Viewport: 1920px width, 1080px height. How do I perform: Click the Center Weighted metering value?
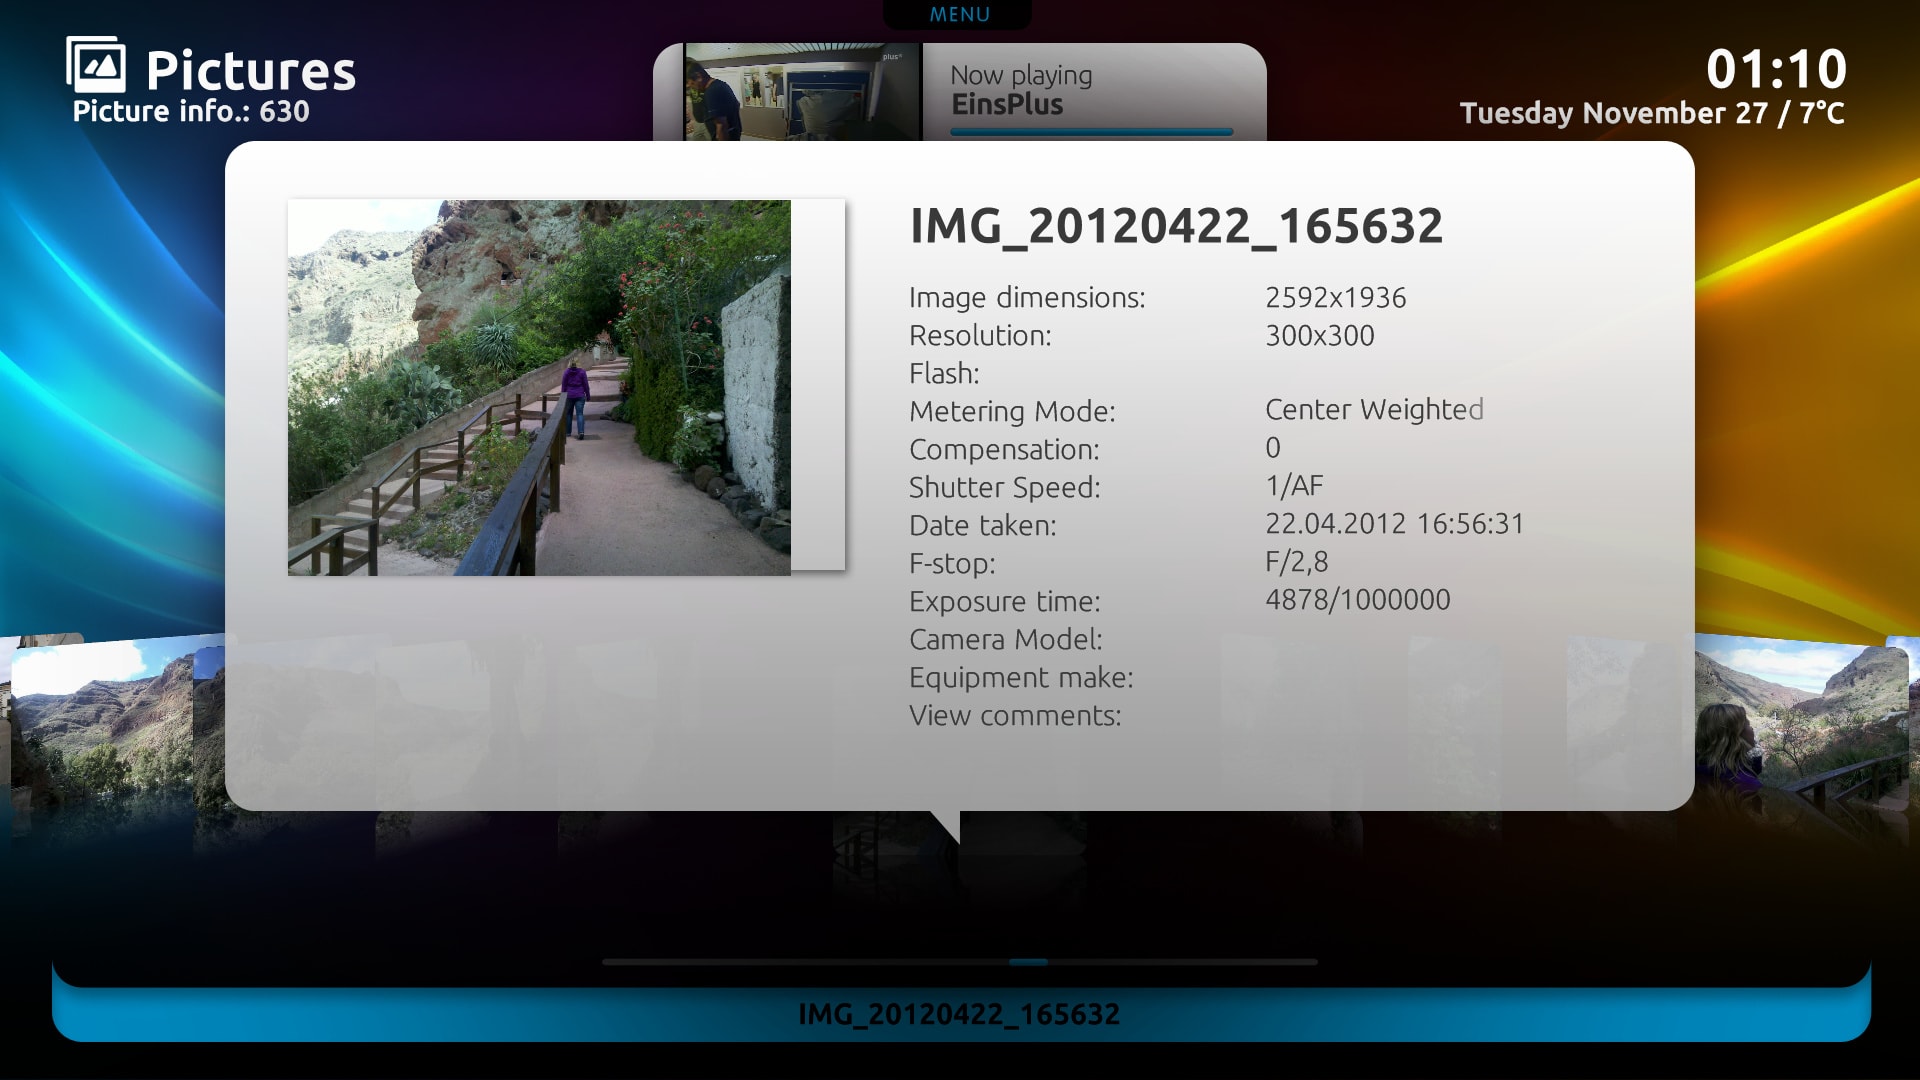click(1374, 410)
